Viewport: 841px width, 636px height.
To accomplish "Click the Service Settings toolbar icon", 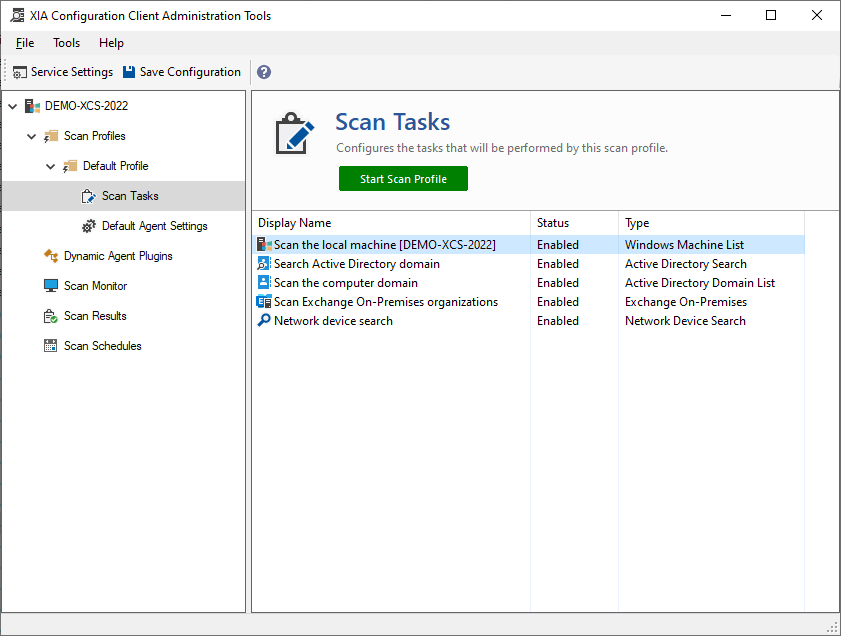I will (x=20, y=72).
